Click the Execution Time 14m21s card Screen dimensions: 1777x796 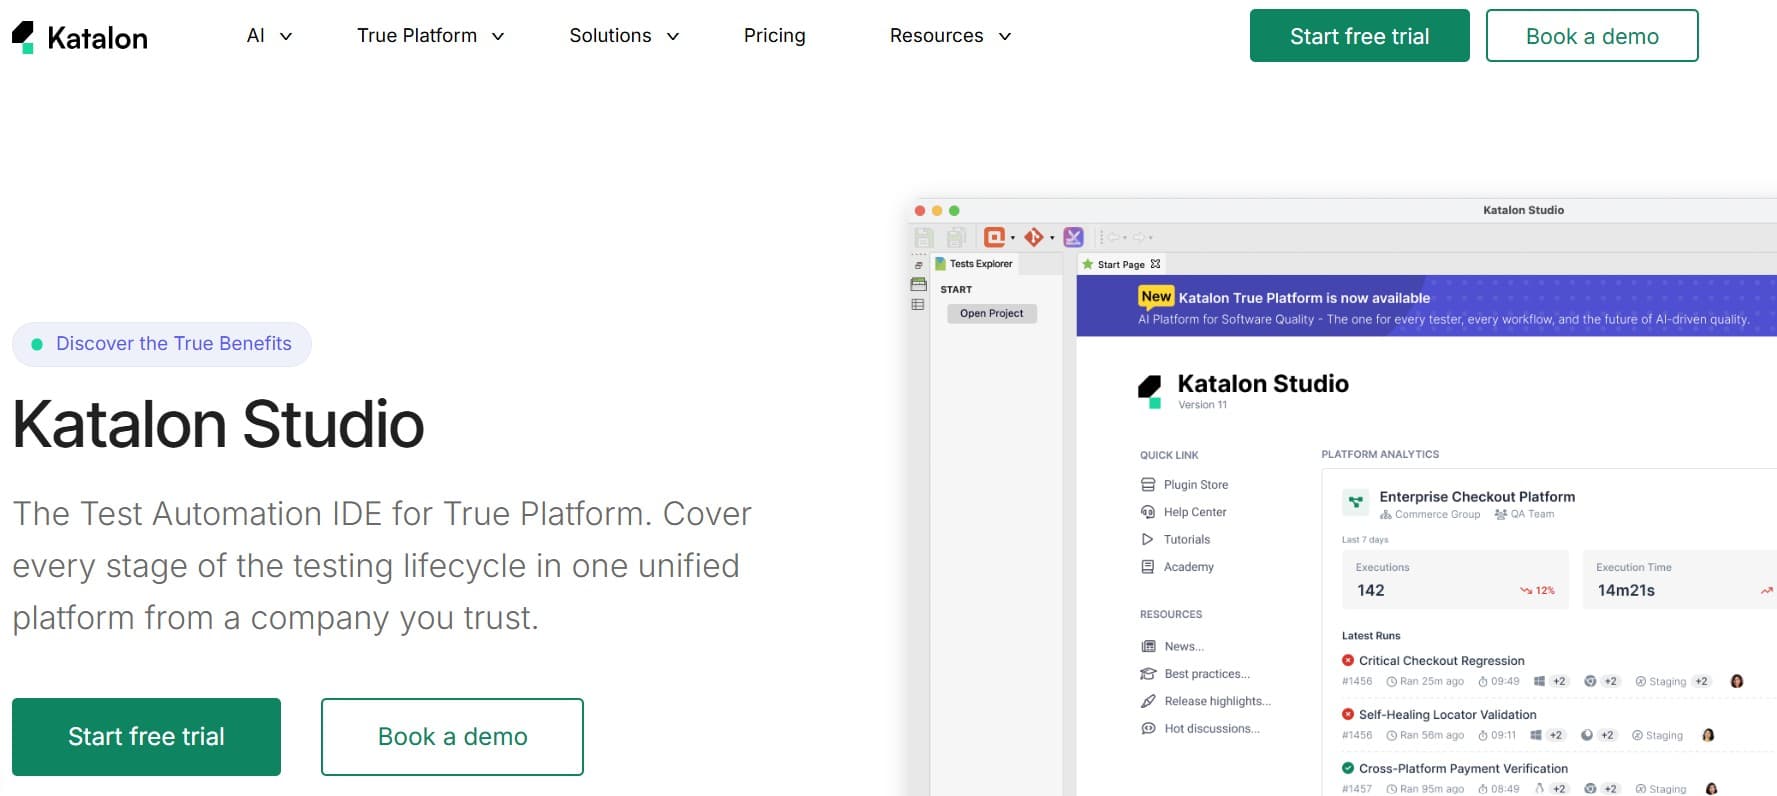coord(1680,580)
